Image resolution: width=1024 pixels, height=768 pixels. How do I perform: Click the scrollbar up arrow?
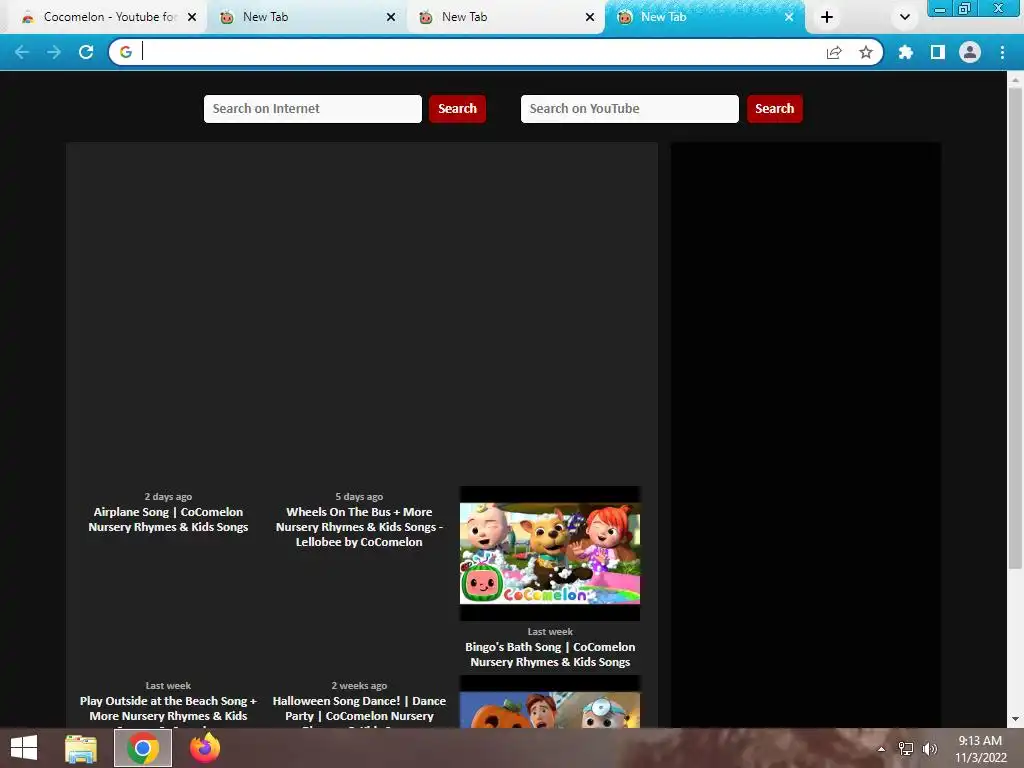coord(1015,80)
